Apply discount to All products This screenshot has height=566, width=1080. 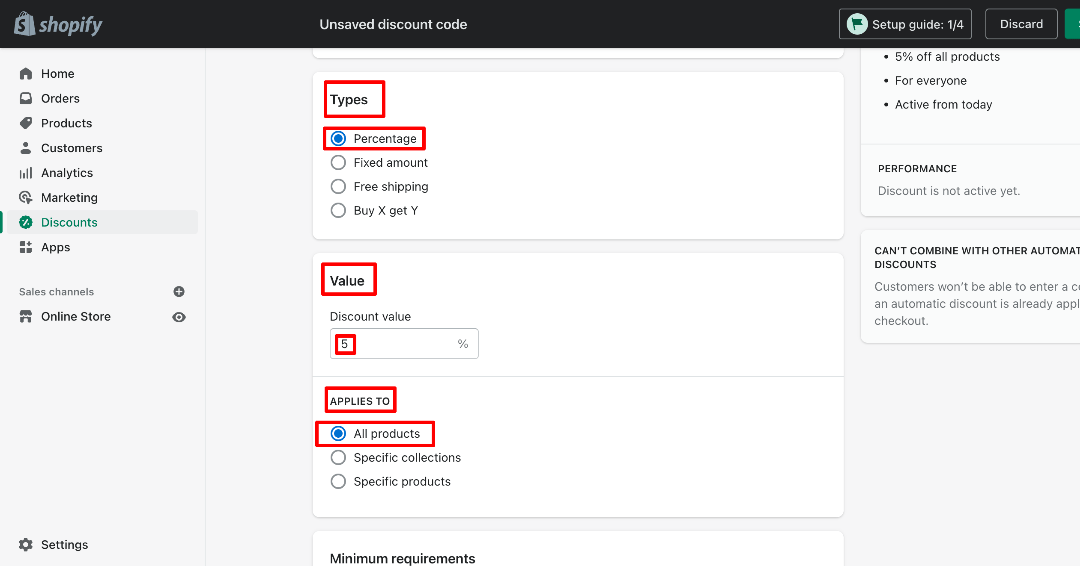(x=338, y=434)
